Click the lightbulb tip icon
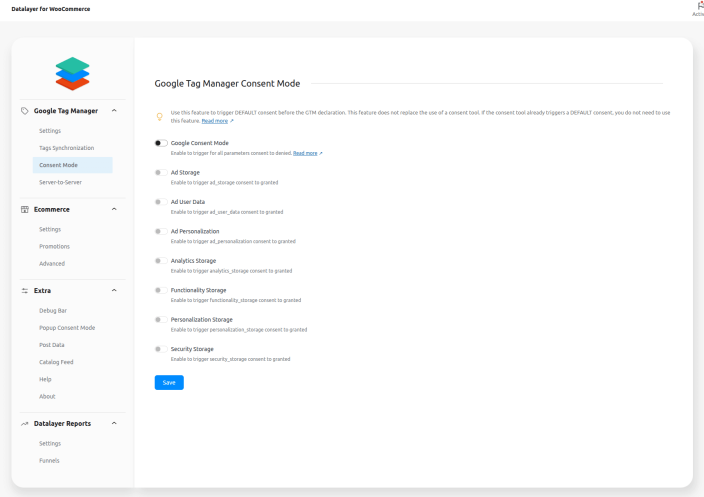Image resolution: width=704 pixels, height=497 pixels. pos(160,116)
